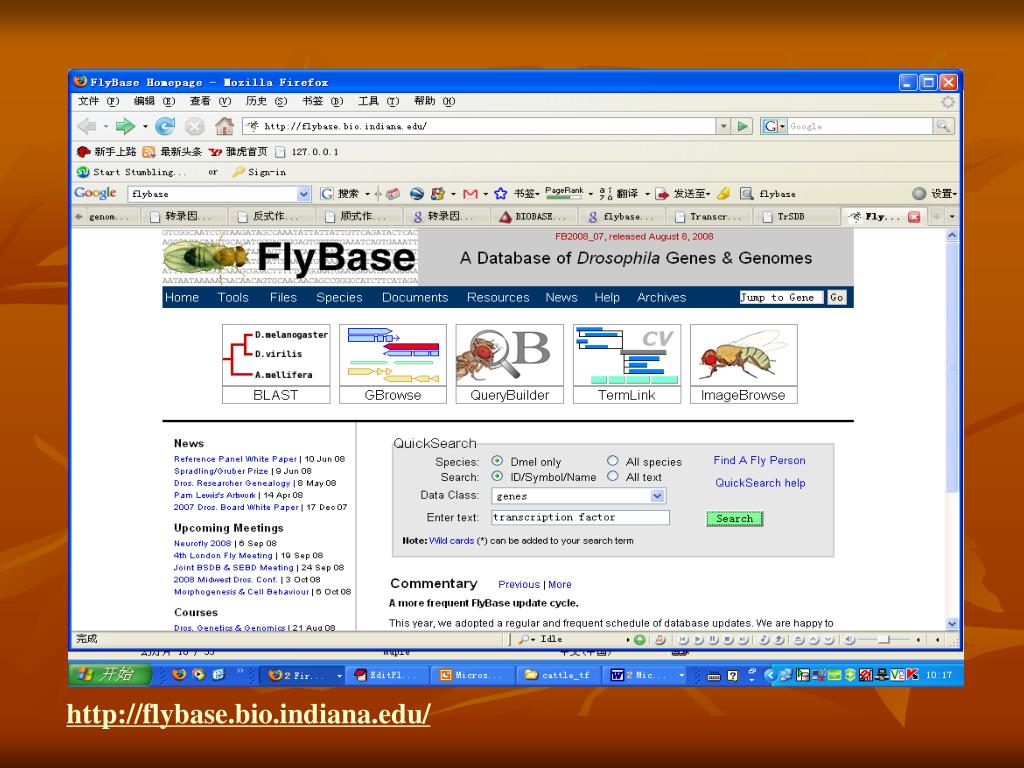Click the green Search button in QuickSearch
Screen dimensions: 1024x768
point(734,519)
